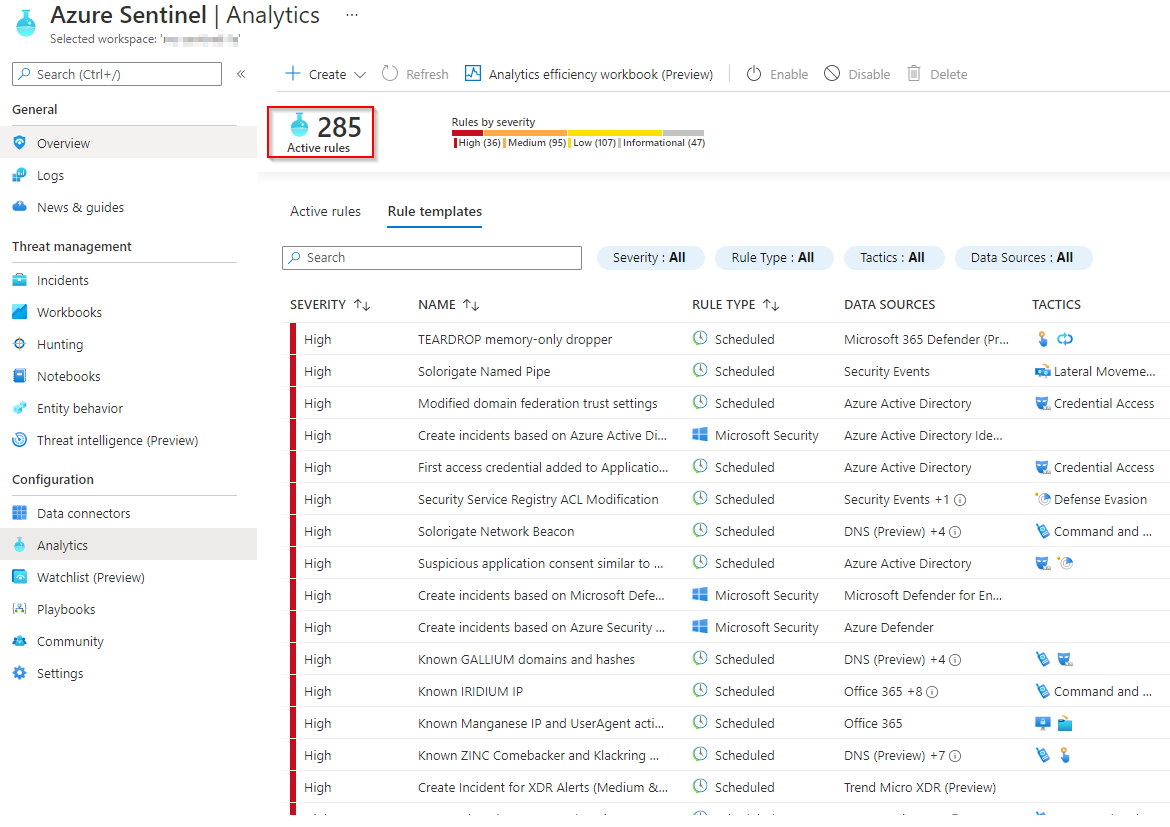This screenshot has height=827, width=1170.
Task: Open the Data Sources : All filter
Action: click(x=1023, y=258)
